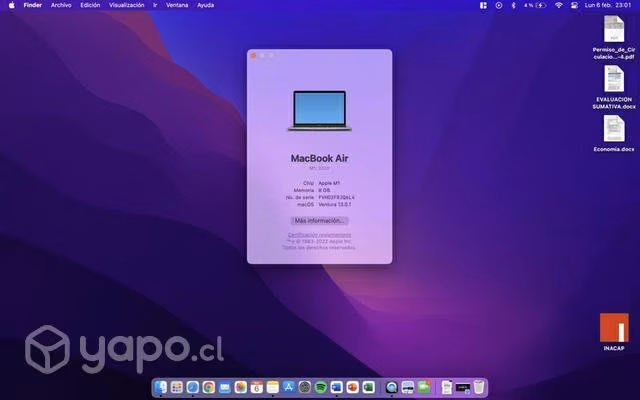Screen dimensions: 640x400
Task: Open the Apple menu
Action: (x=12, y=5)
